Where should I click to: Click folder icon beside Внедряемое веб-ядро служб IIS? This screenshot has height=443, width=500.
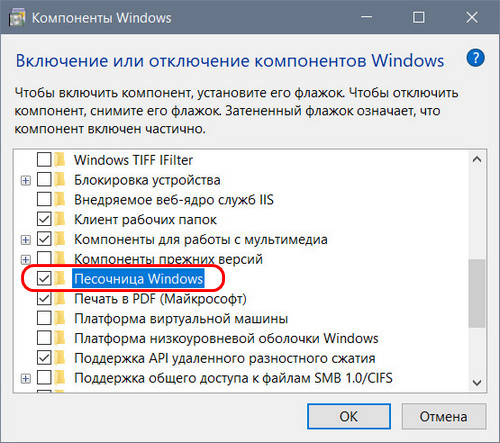60,199
